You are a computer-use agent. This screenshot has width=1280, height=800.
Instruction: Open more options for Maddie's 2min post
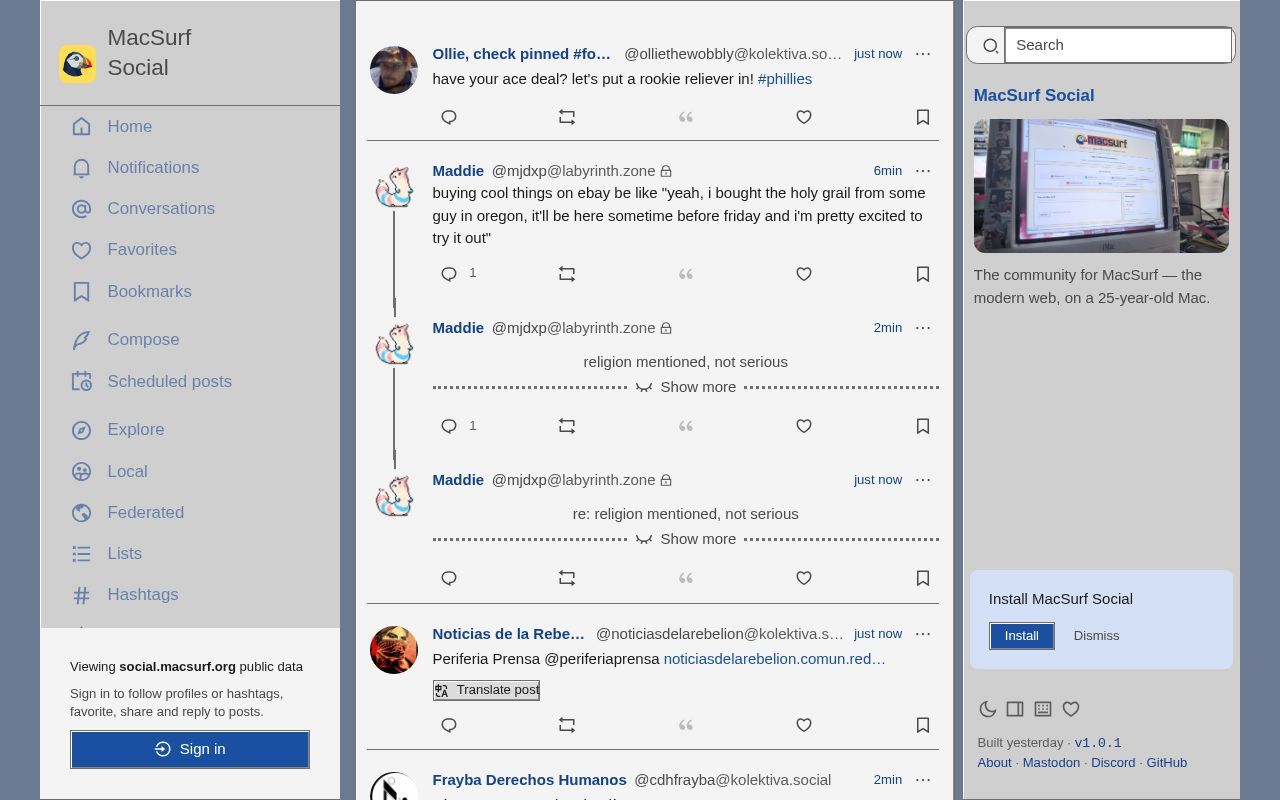click(x=923, y=328)
